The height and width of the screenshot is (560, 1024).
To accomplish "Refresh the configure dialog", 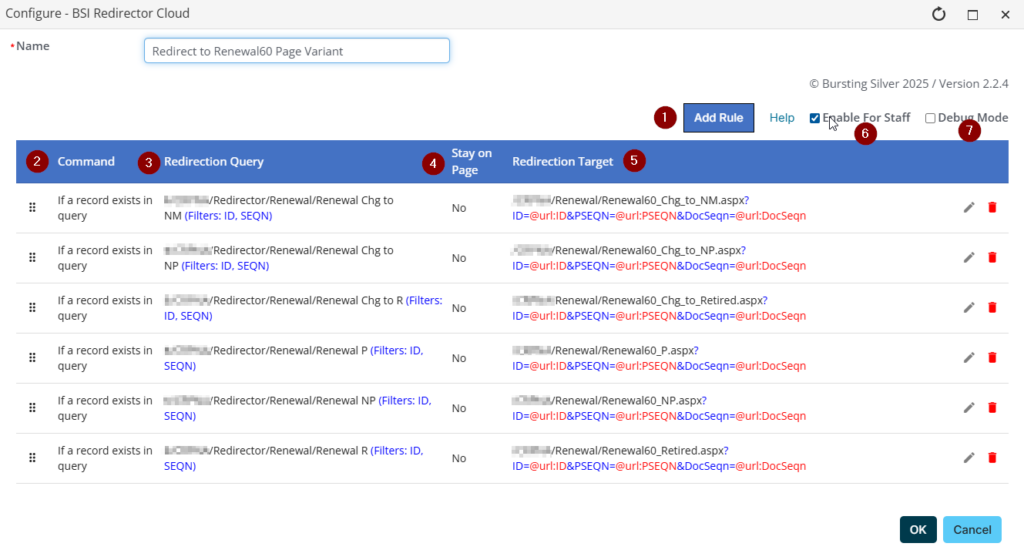I will 938,14.
